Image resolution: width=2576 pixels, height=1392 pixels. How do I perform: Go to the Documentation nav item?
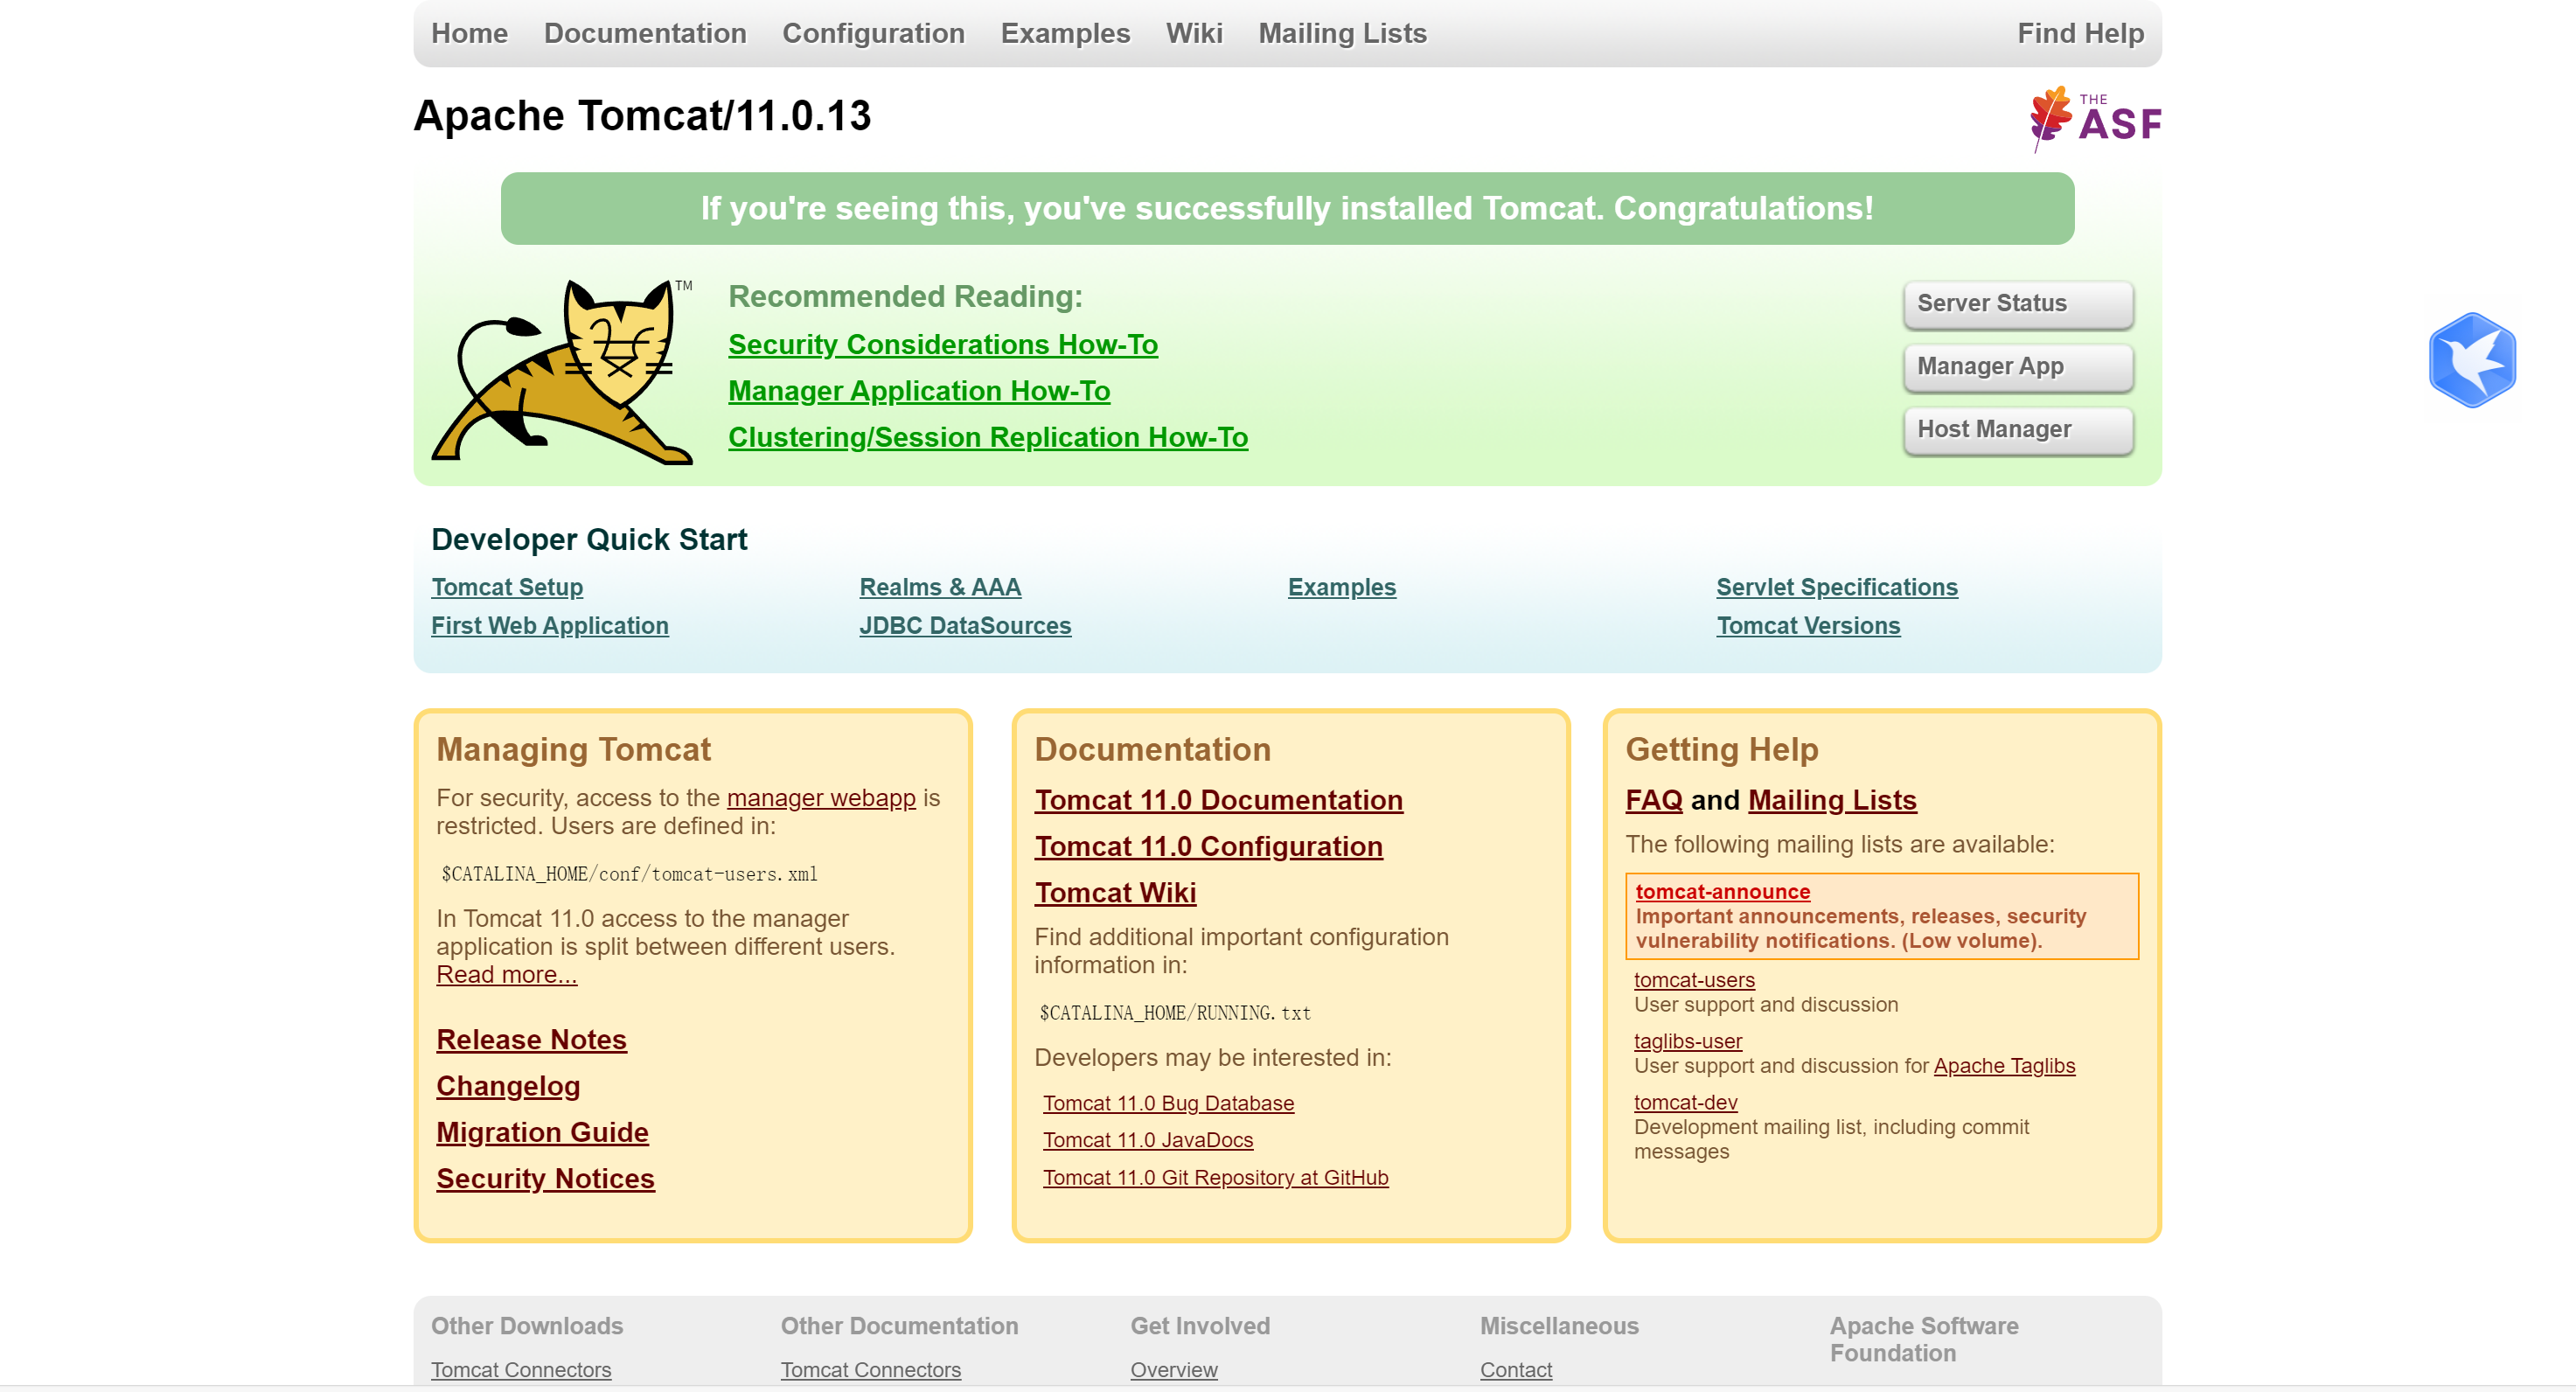click(x=645, y=33)
